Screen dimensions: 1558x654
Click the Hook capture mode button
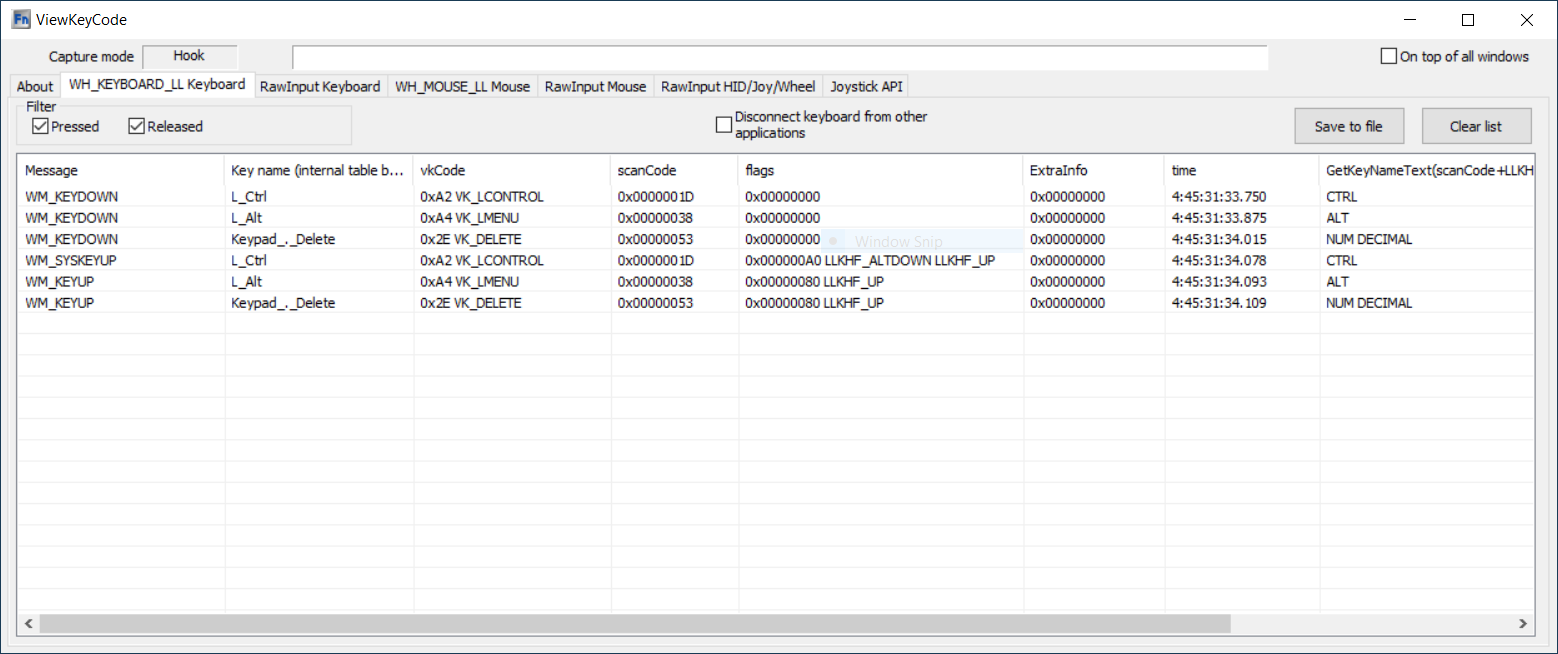[189, 57]
